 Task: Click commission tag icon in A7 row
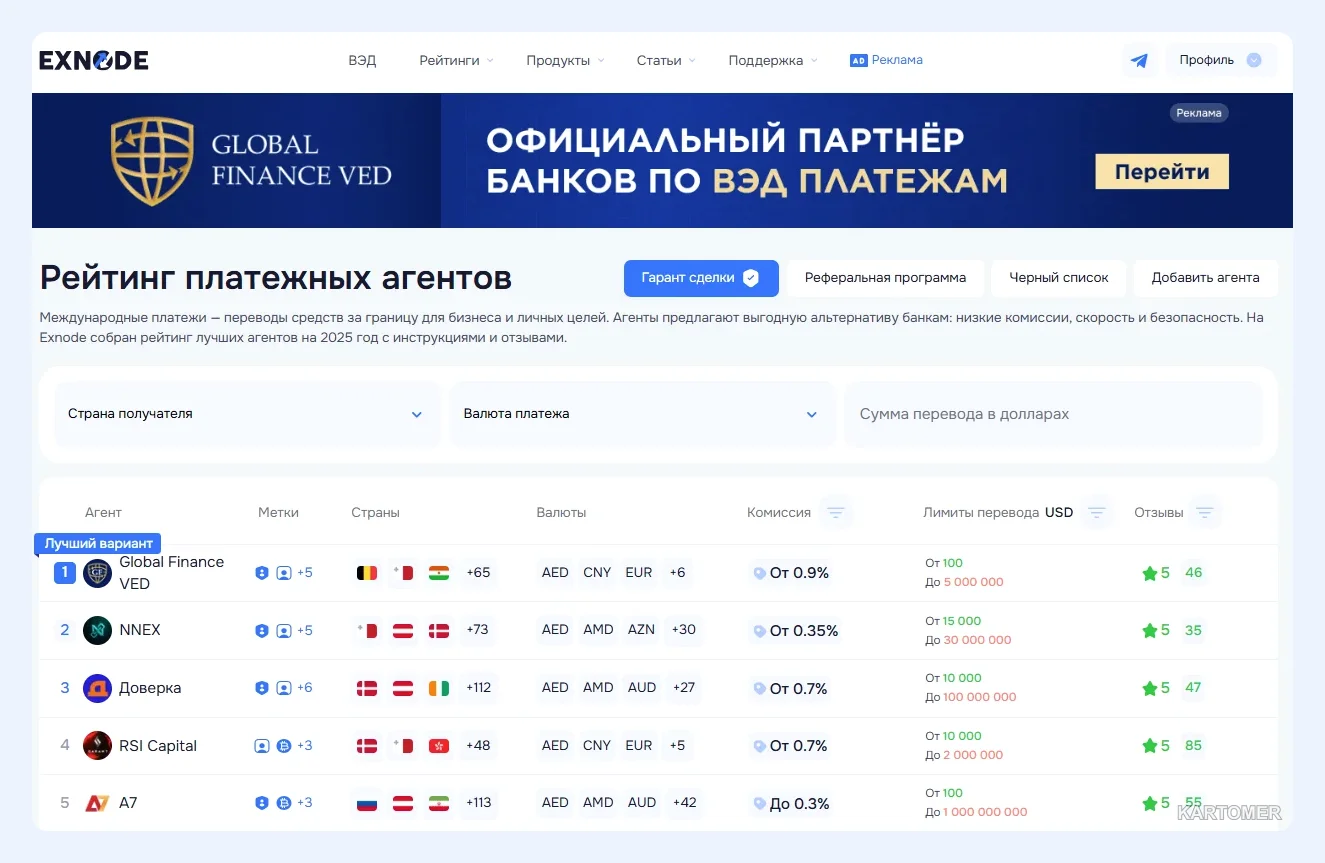[760, 803]
